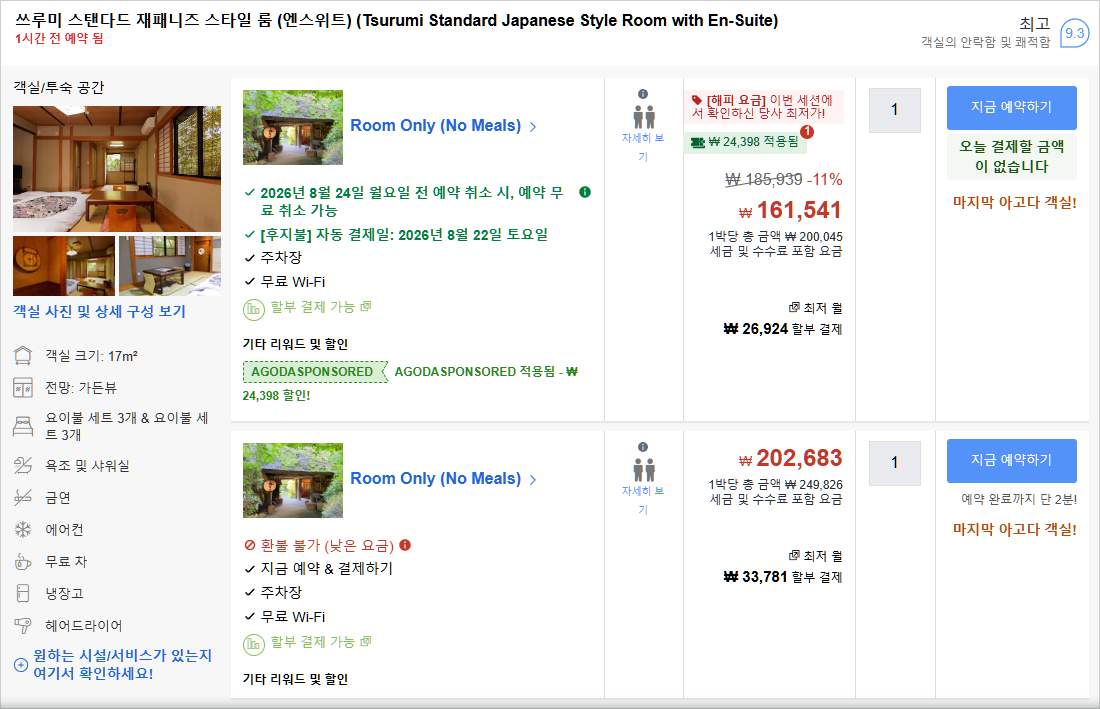This screenshot has width=1100, height=709.
Task: Click 지금 예약하기 button for 161,541 rate
Action: click(x=1011, y=107)
